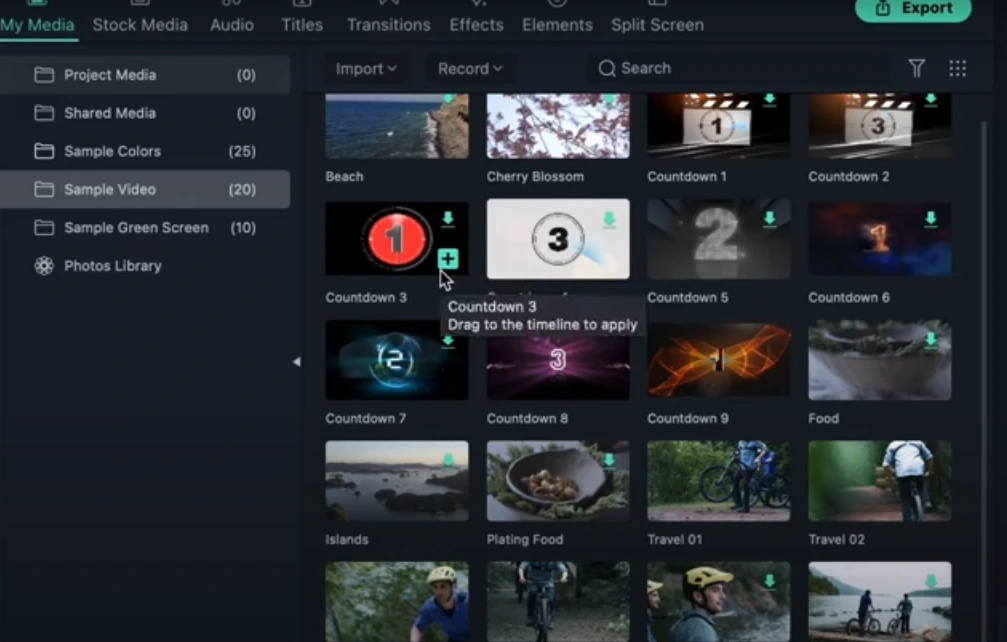Select the Project Media folder
Image resolution: width=1007 pixels, height=642 pixels.
click(145, 75)
